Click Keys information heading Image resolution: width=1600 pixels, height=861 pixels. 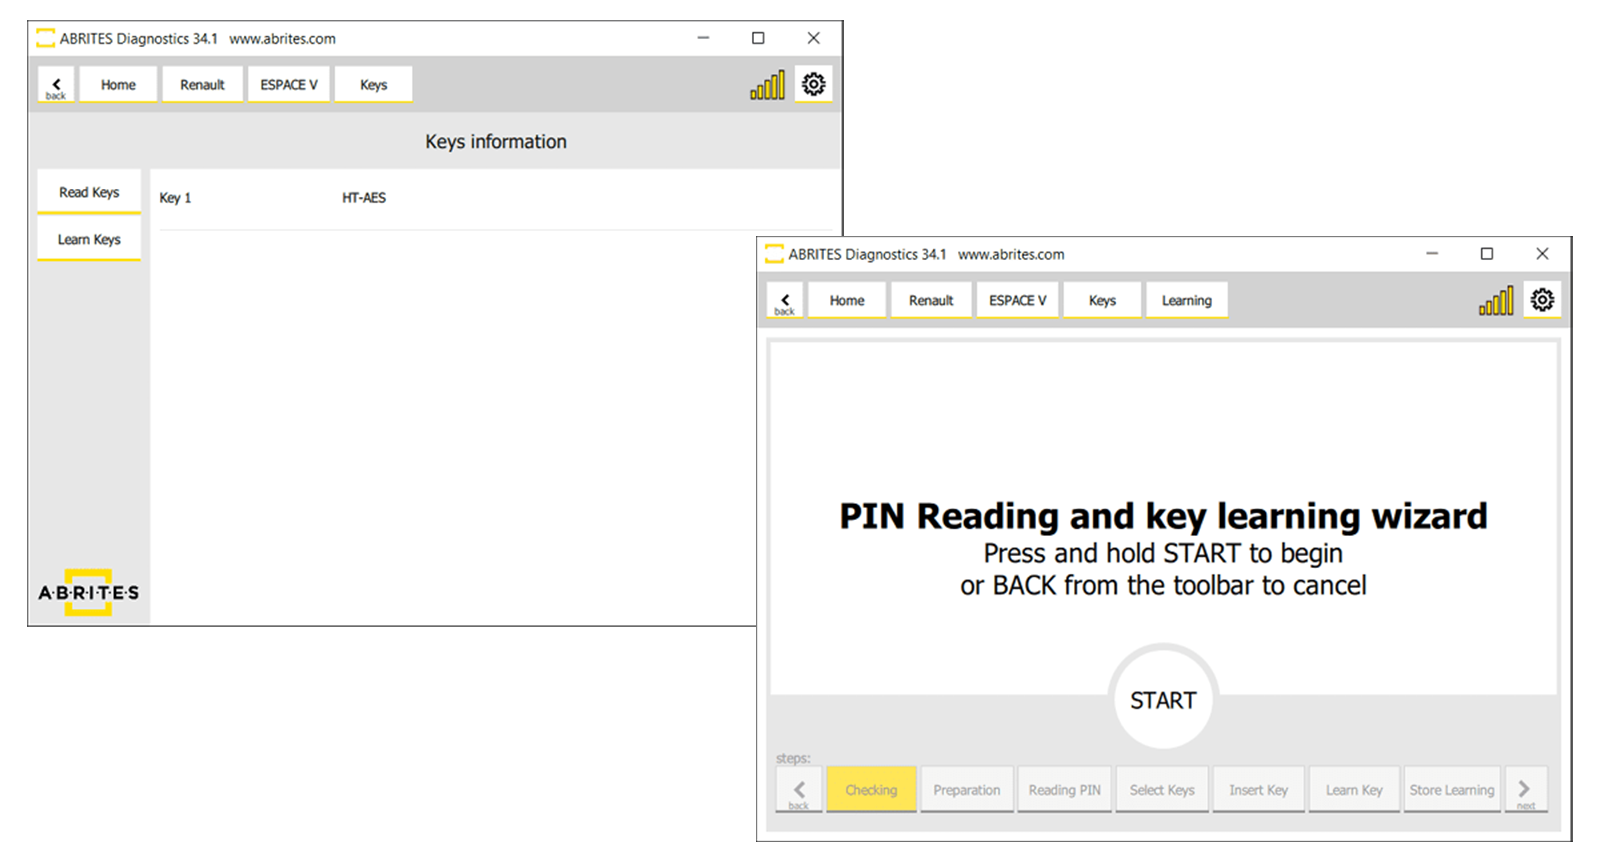[496, 142]
